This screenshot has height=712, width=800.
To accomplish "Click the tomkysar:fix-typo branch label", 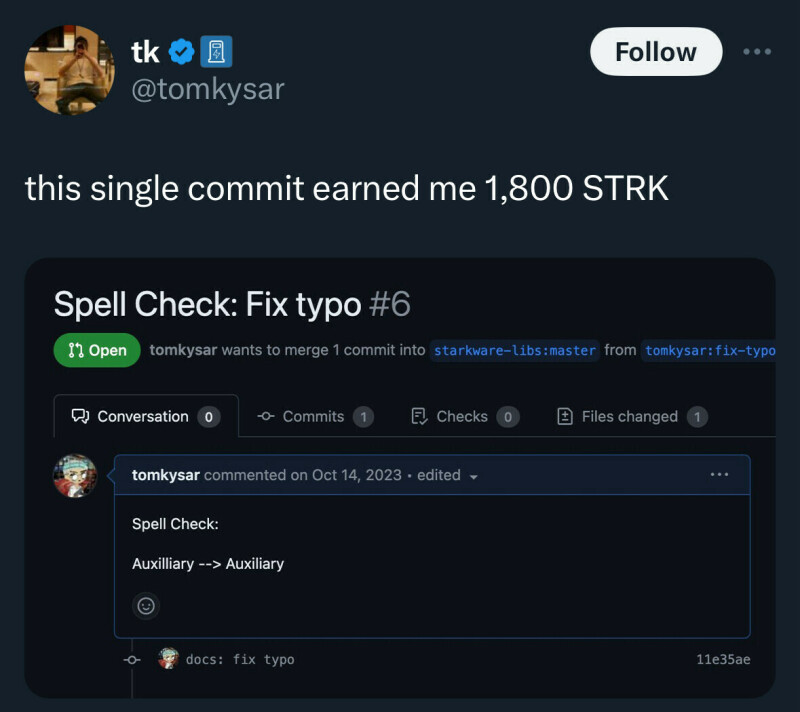I will point(710,350).
